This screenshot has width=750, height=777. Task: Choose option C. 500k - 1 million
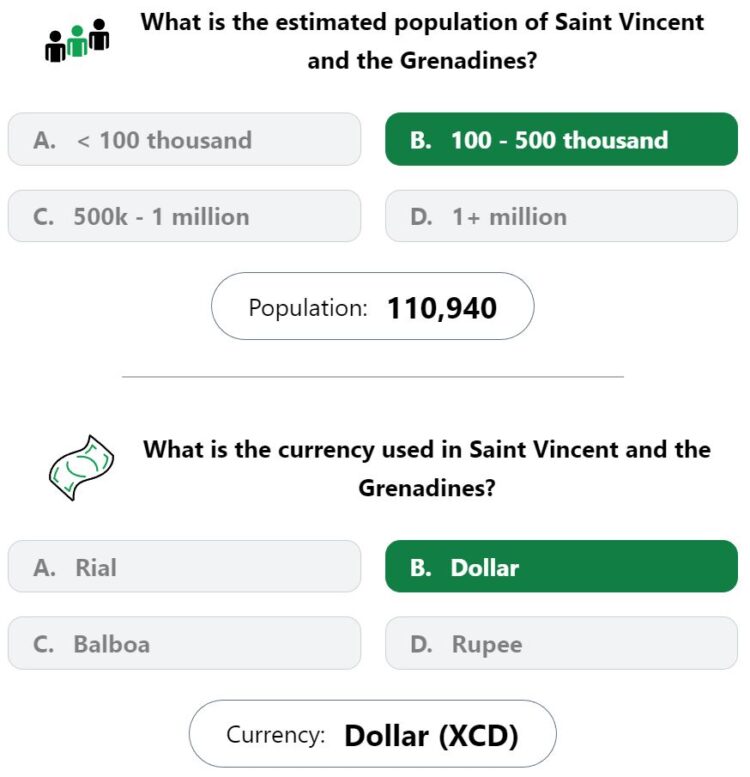(x=184, y=216)
